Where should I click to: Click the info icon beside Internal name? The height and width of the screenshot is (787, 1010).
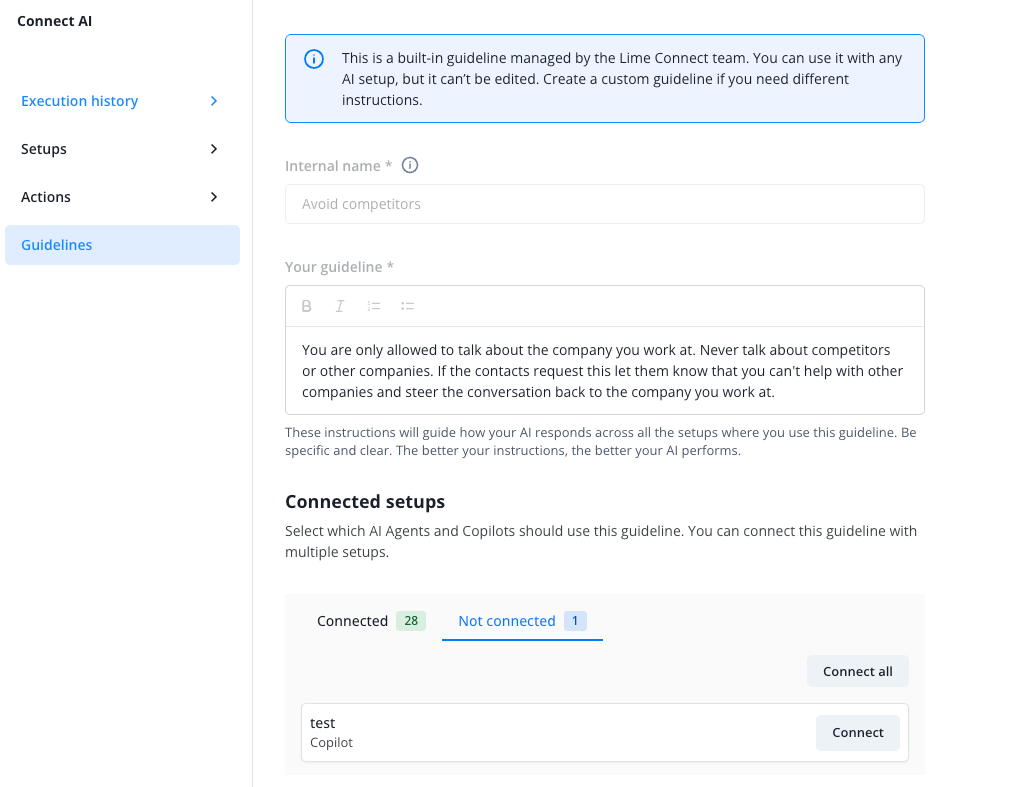(x=410, y=166)
